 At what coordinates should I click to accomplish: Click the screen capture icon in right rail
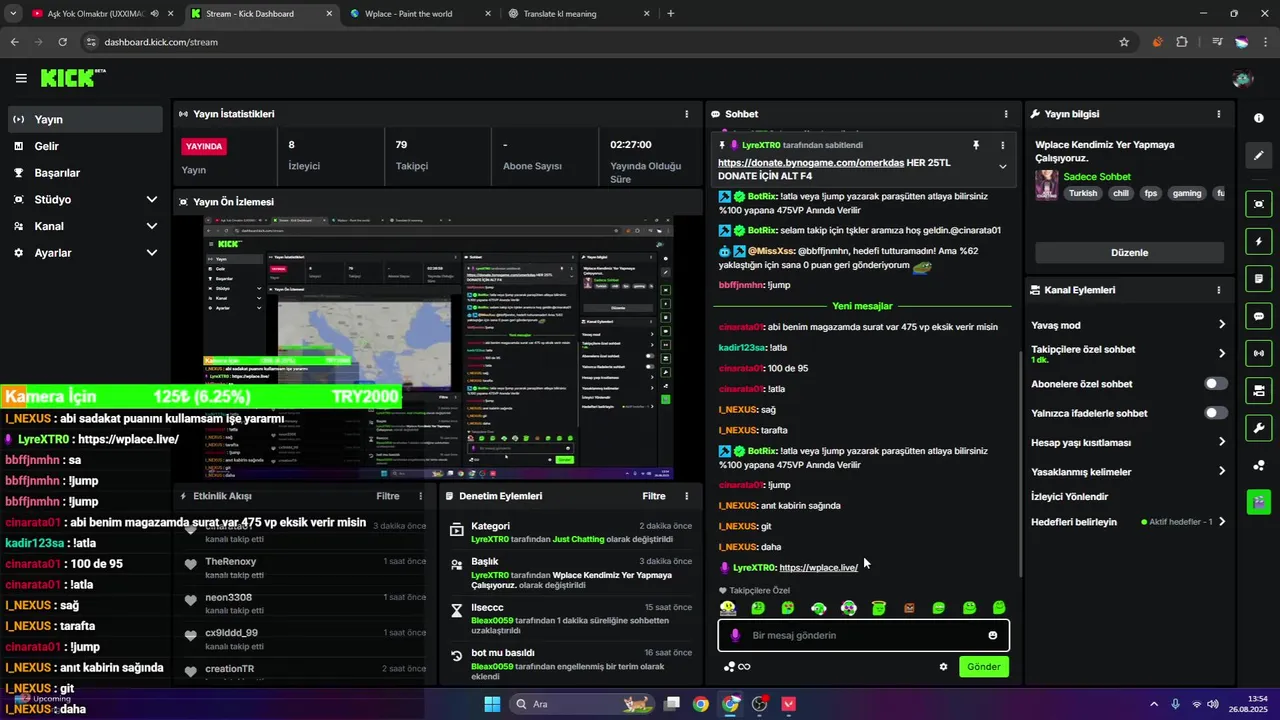pos(1258,204)
